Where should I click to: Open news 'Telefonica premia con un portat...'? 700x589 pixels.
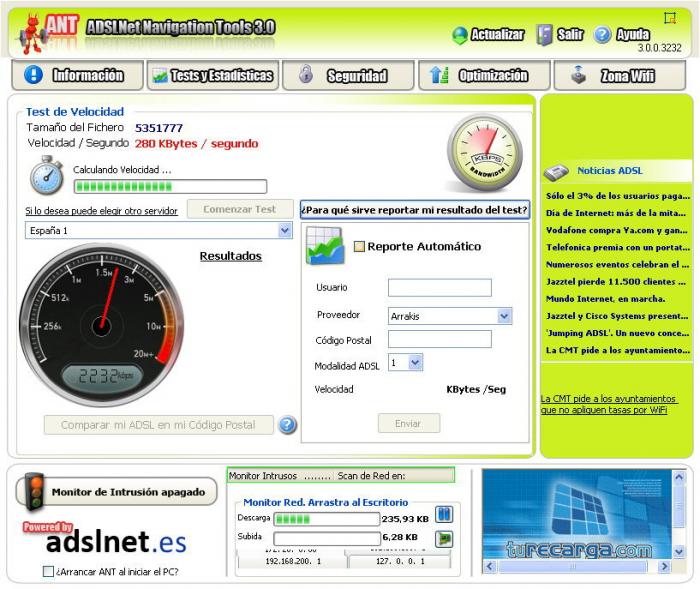click(x=618, y=247)
